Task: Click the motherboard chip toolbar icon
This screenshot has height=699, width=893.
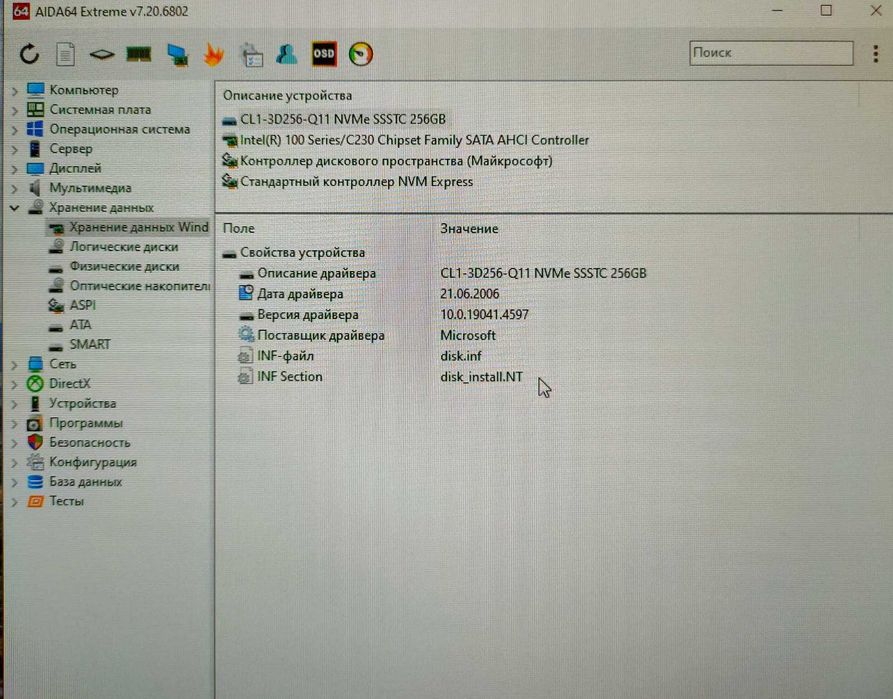Action: 102,55
